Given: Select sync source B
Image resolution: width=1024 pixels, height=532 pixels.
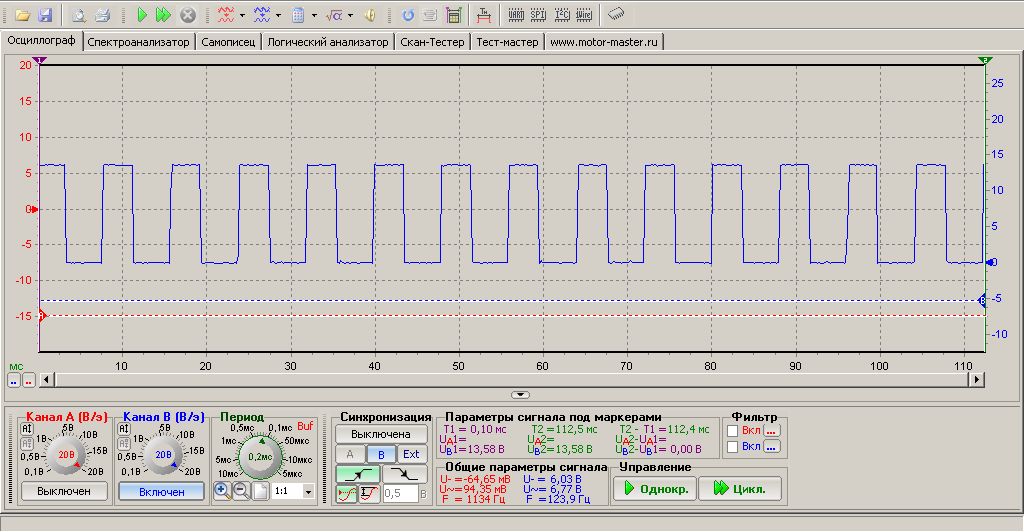Looking at the screenshot, I should coord(381,454).
